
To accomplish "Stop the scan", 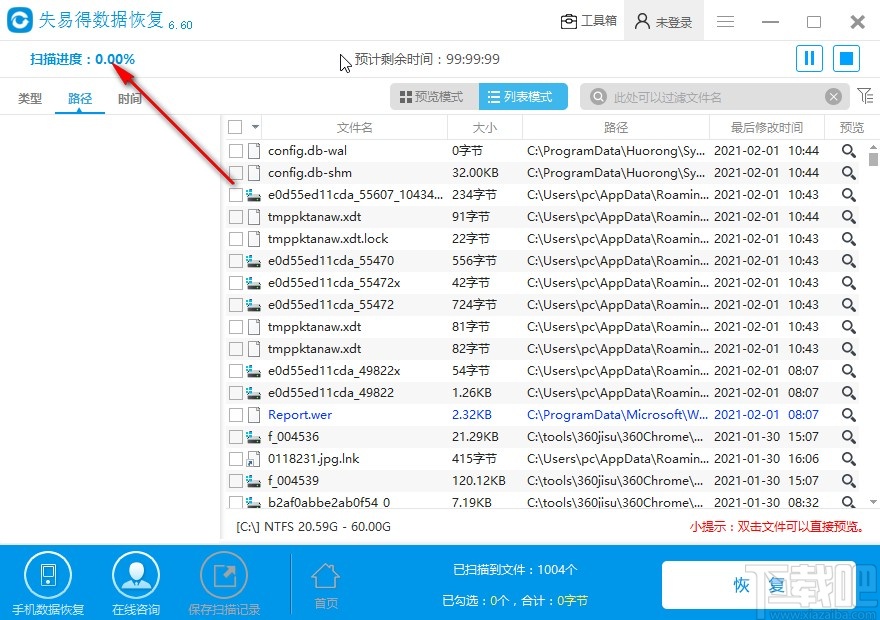I will (x=846, y=58).
